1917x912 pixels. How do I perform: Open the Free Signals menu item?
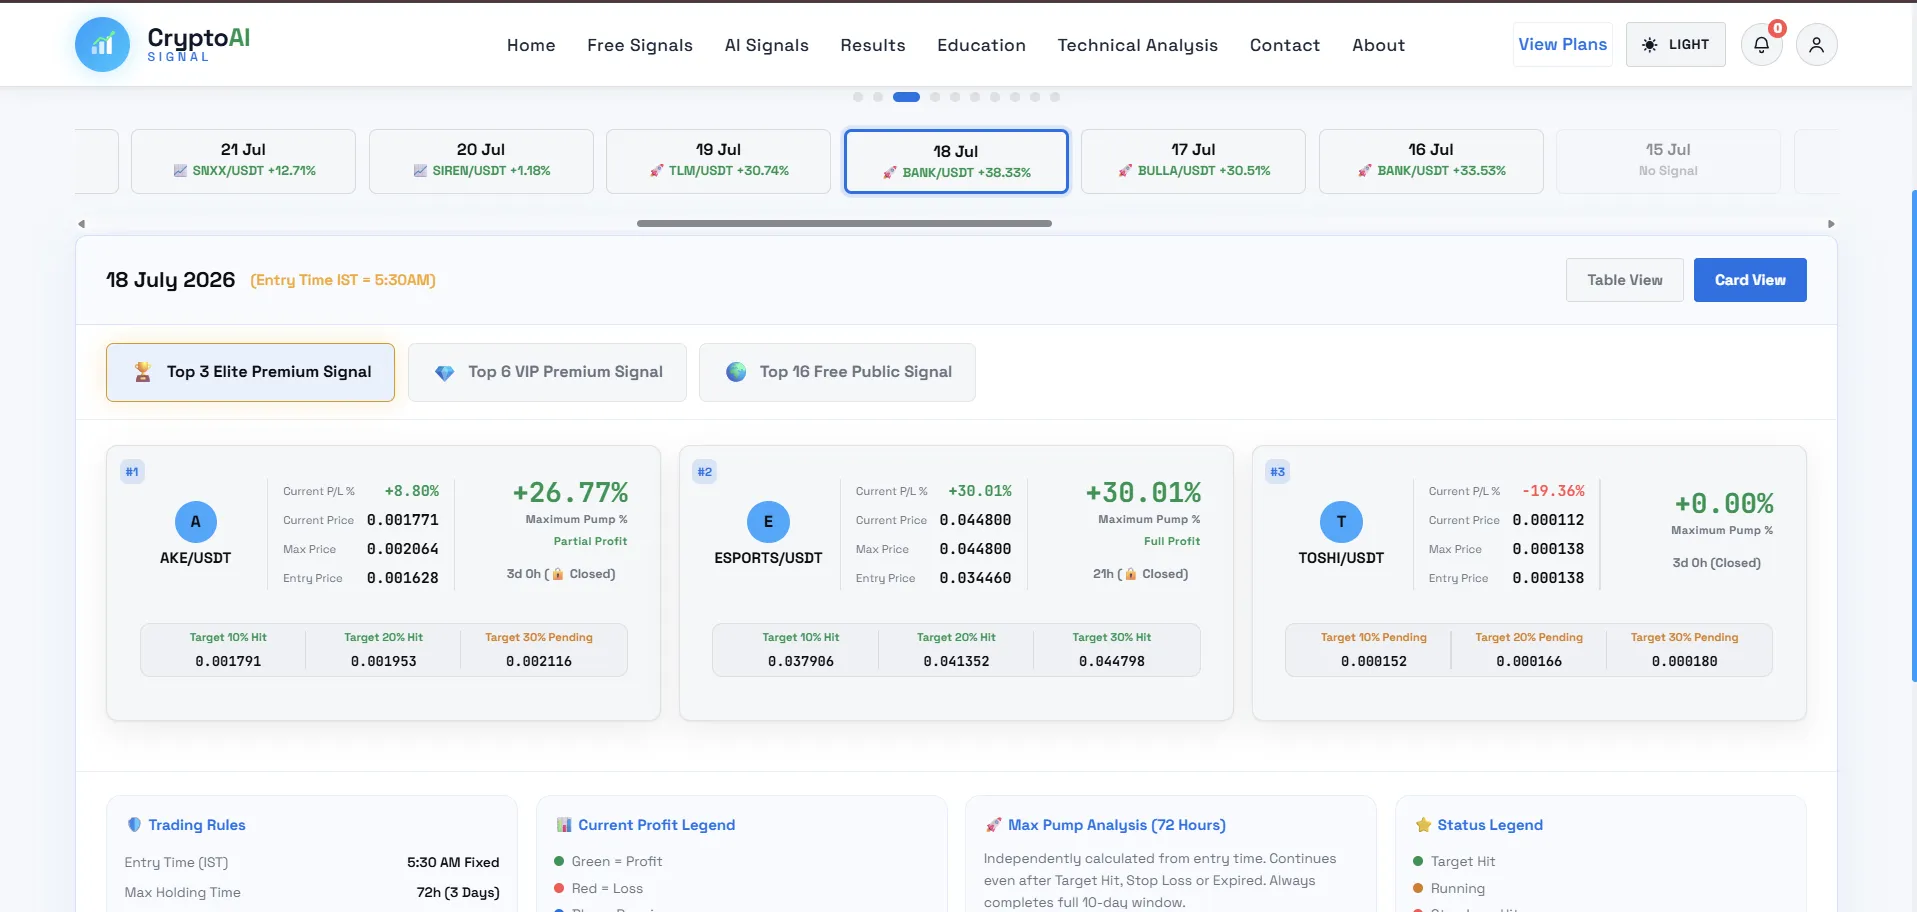tap(640, 45)
